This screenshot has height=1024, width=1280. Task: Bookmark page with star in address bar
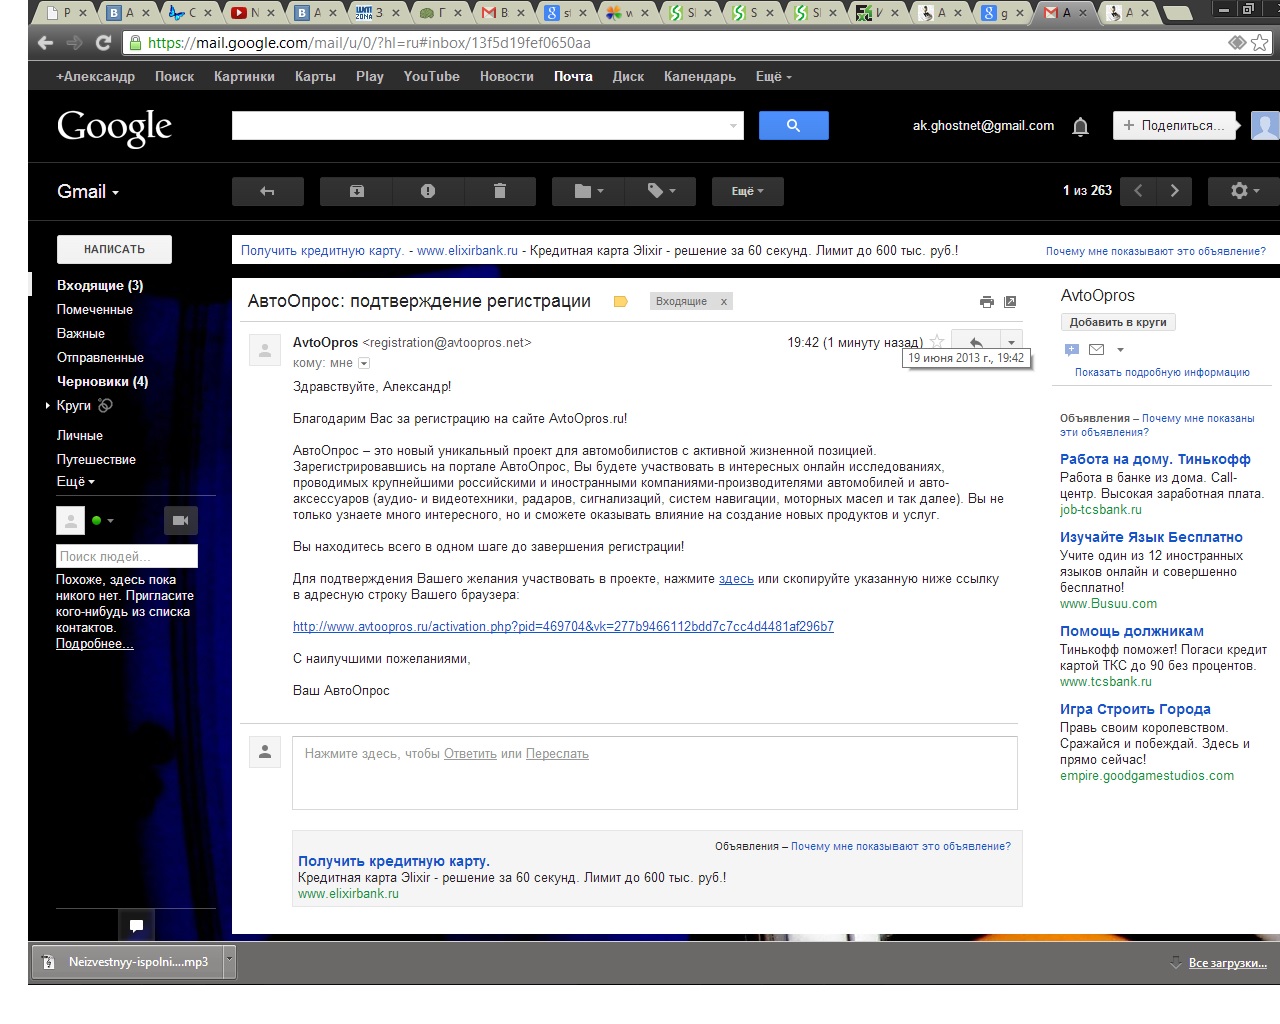(x=1260, y=42)
